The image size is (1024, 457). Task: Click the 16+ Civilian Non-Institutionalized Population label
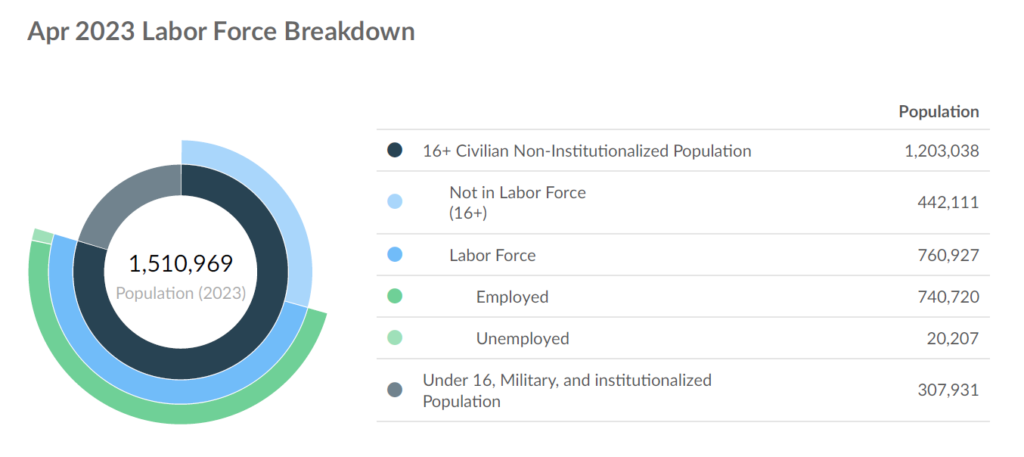pos(587,151)
